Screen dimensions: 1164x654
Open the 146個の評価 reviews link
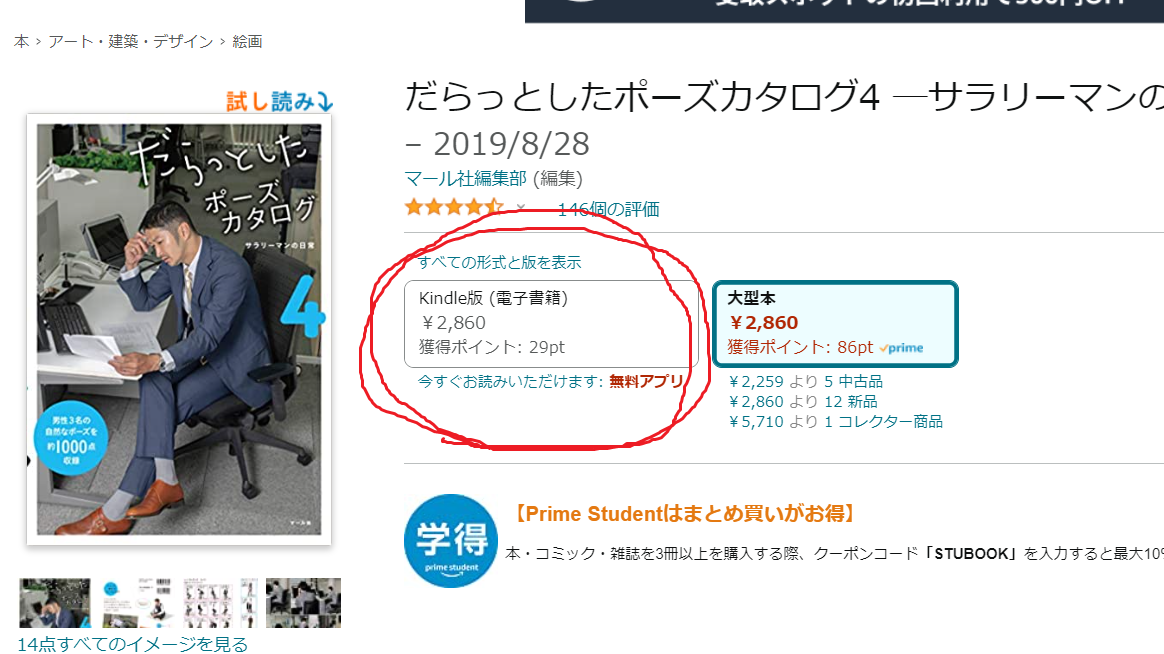tap(608, 209)
